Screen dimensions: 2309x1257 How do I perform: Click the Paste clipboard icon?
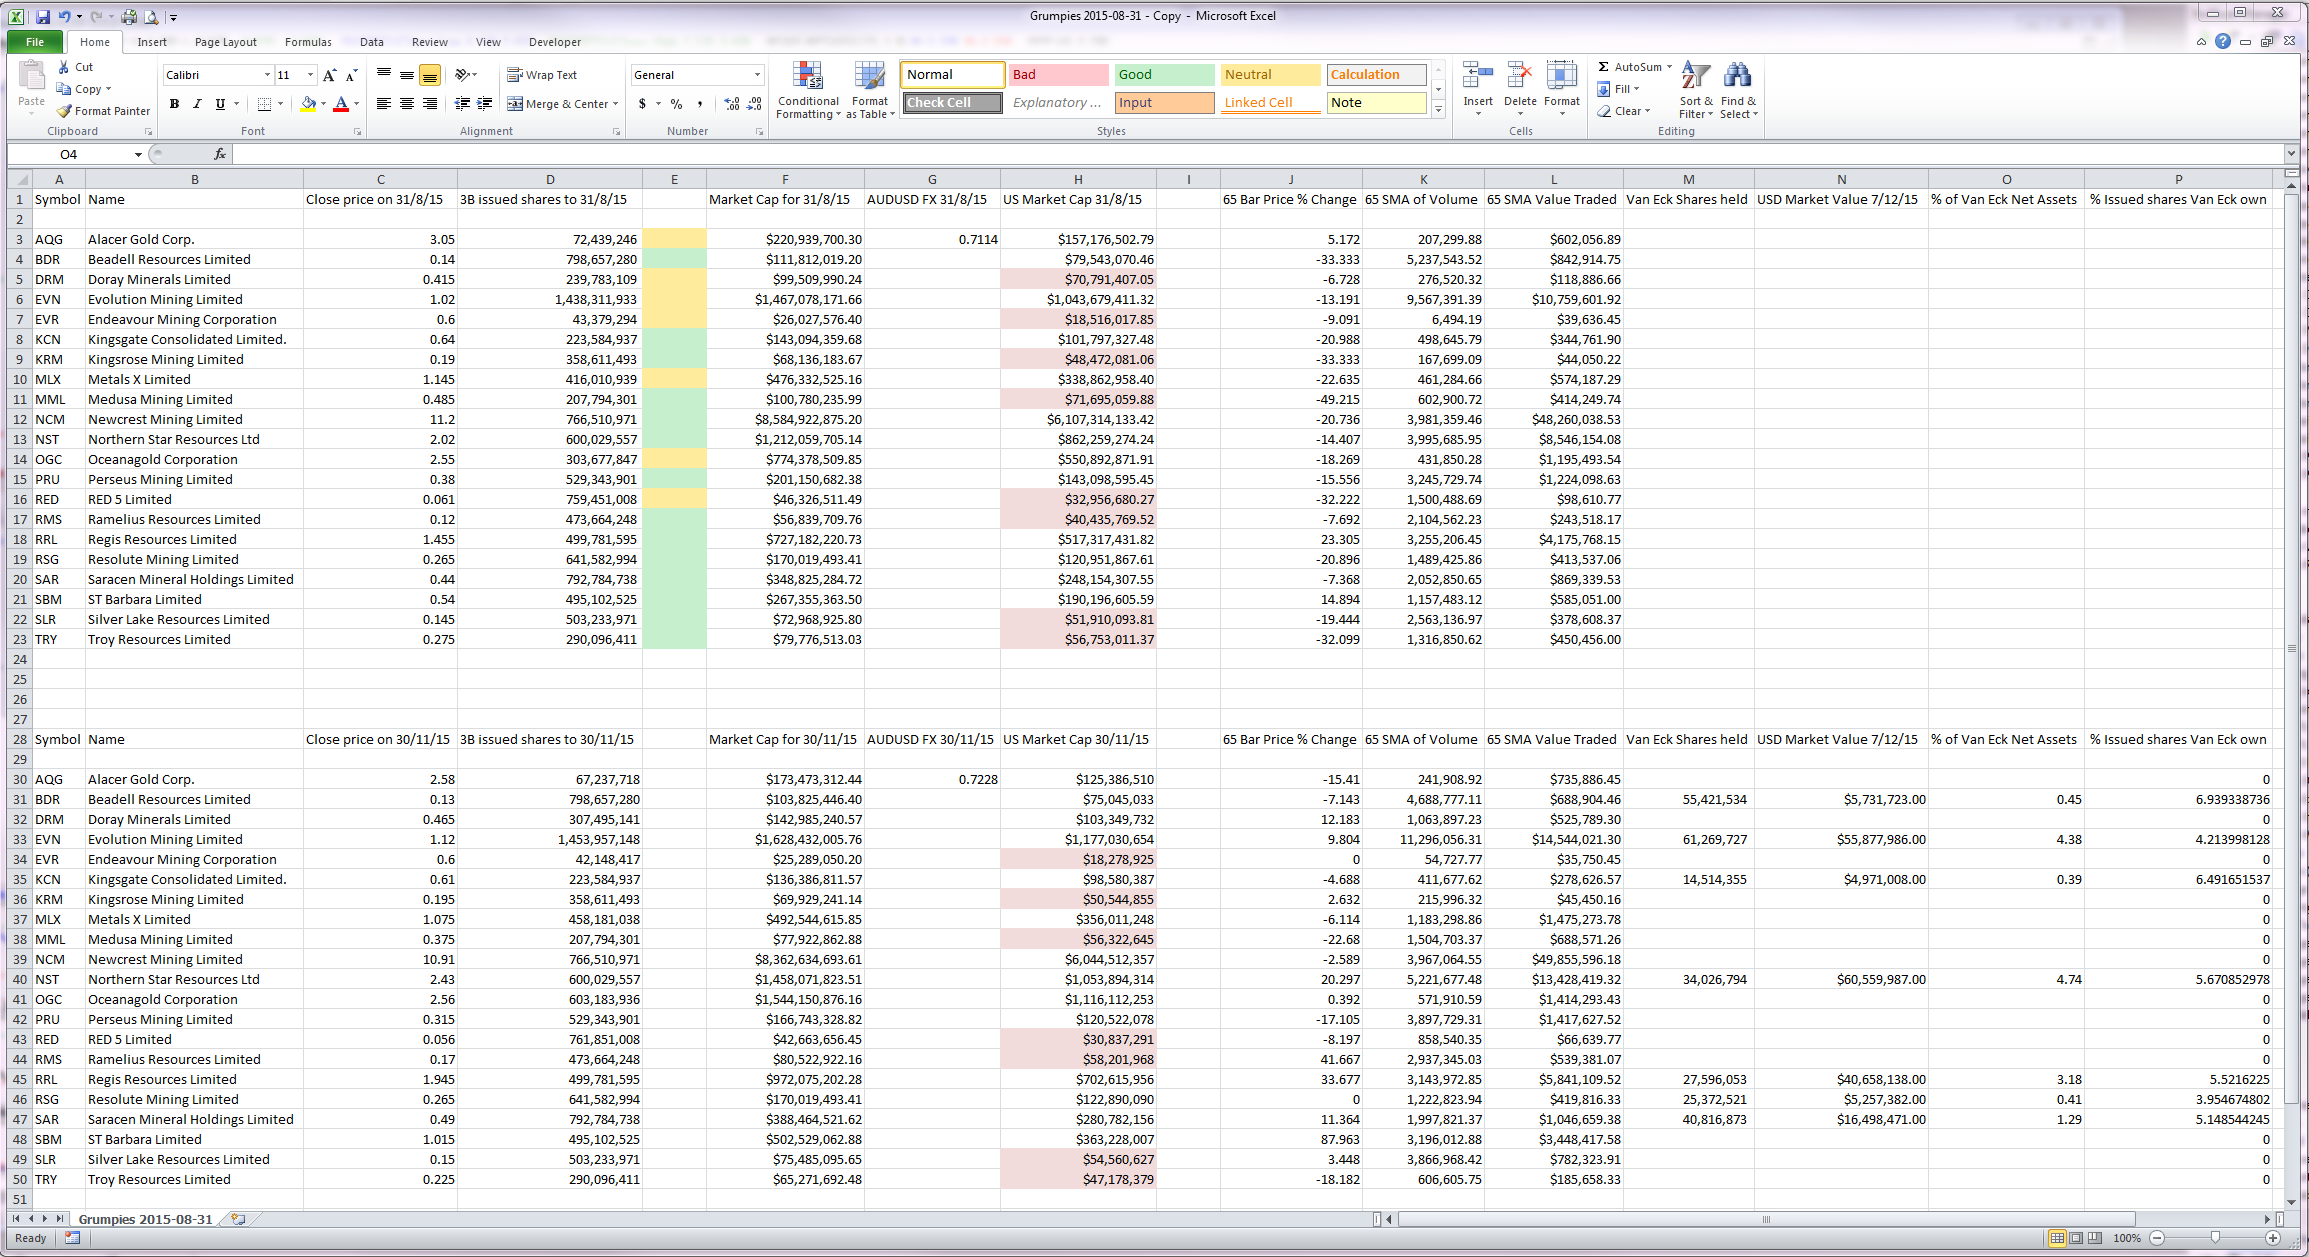(x=32, y=76)
